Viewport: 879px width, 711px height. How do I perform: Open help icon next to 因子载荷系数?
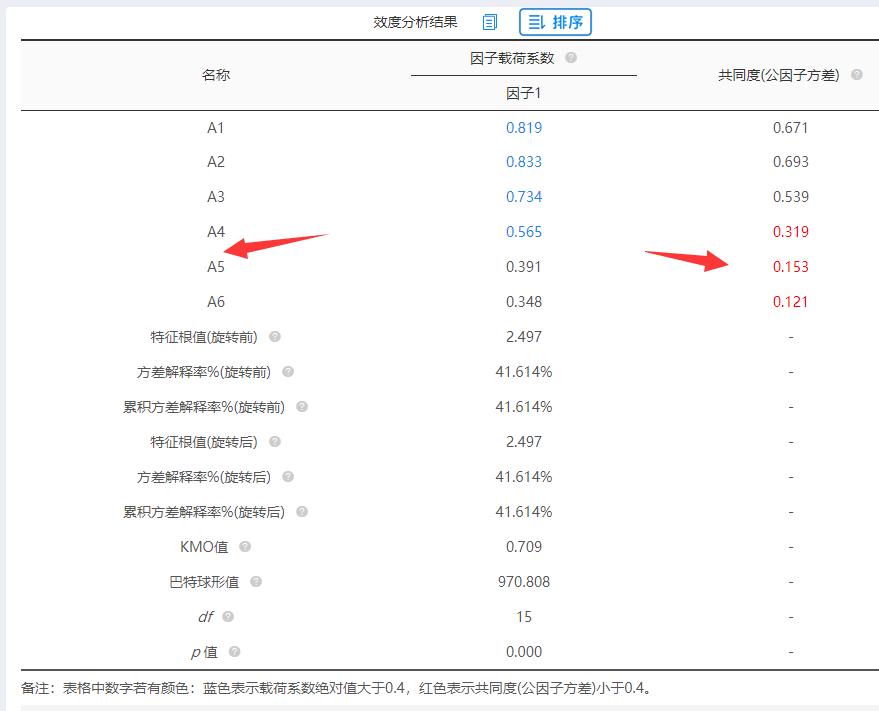571,58
